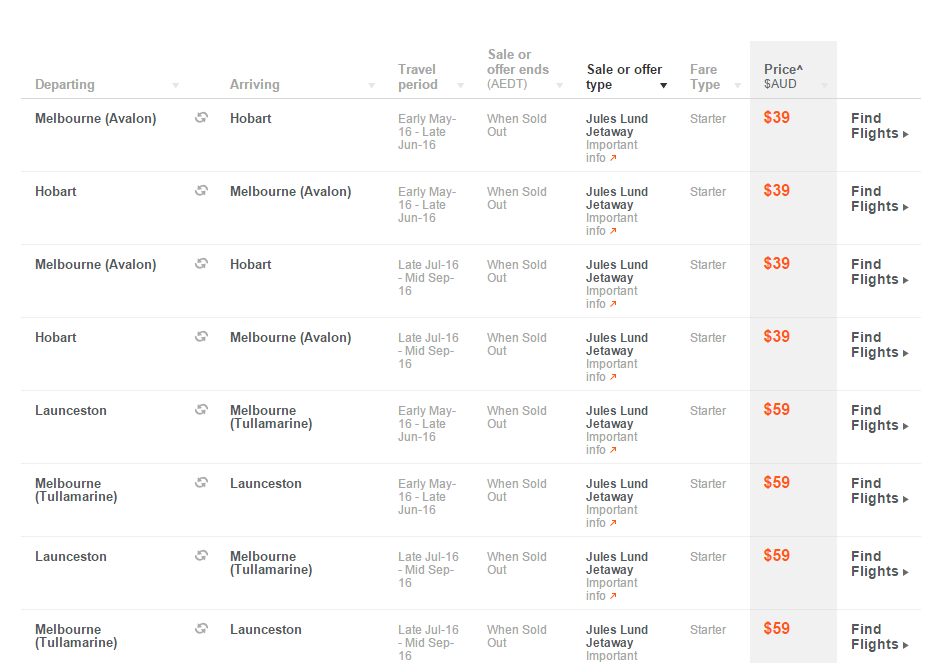
Task: Find Flights for first $39 Avalon to Hobart fare
Action: [879, 125]
